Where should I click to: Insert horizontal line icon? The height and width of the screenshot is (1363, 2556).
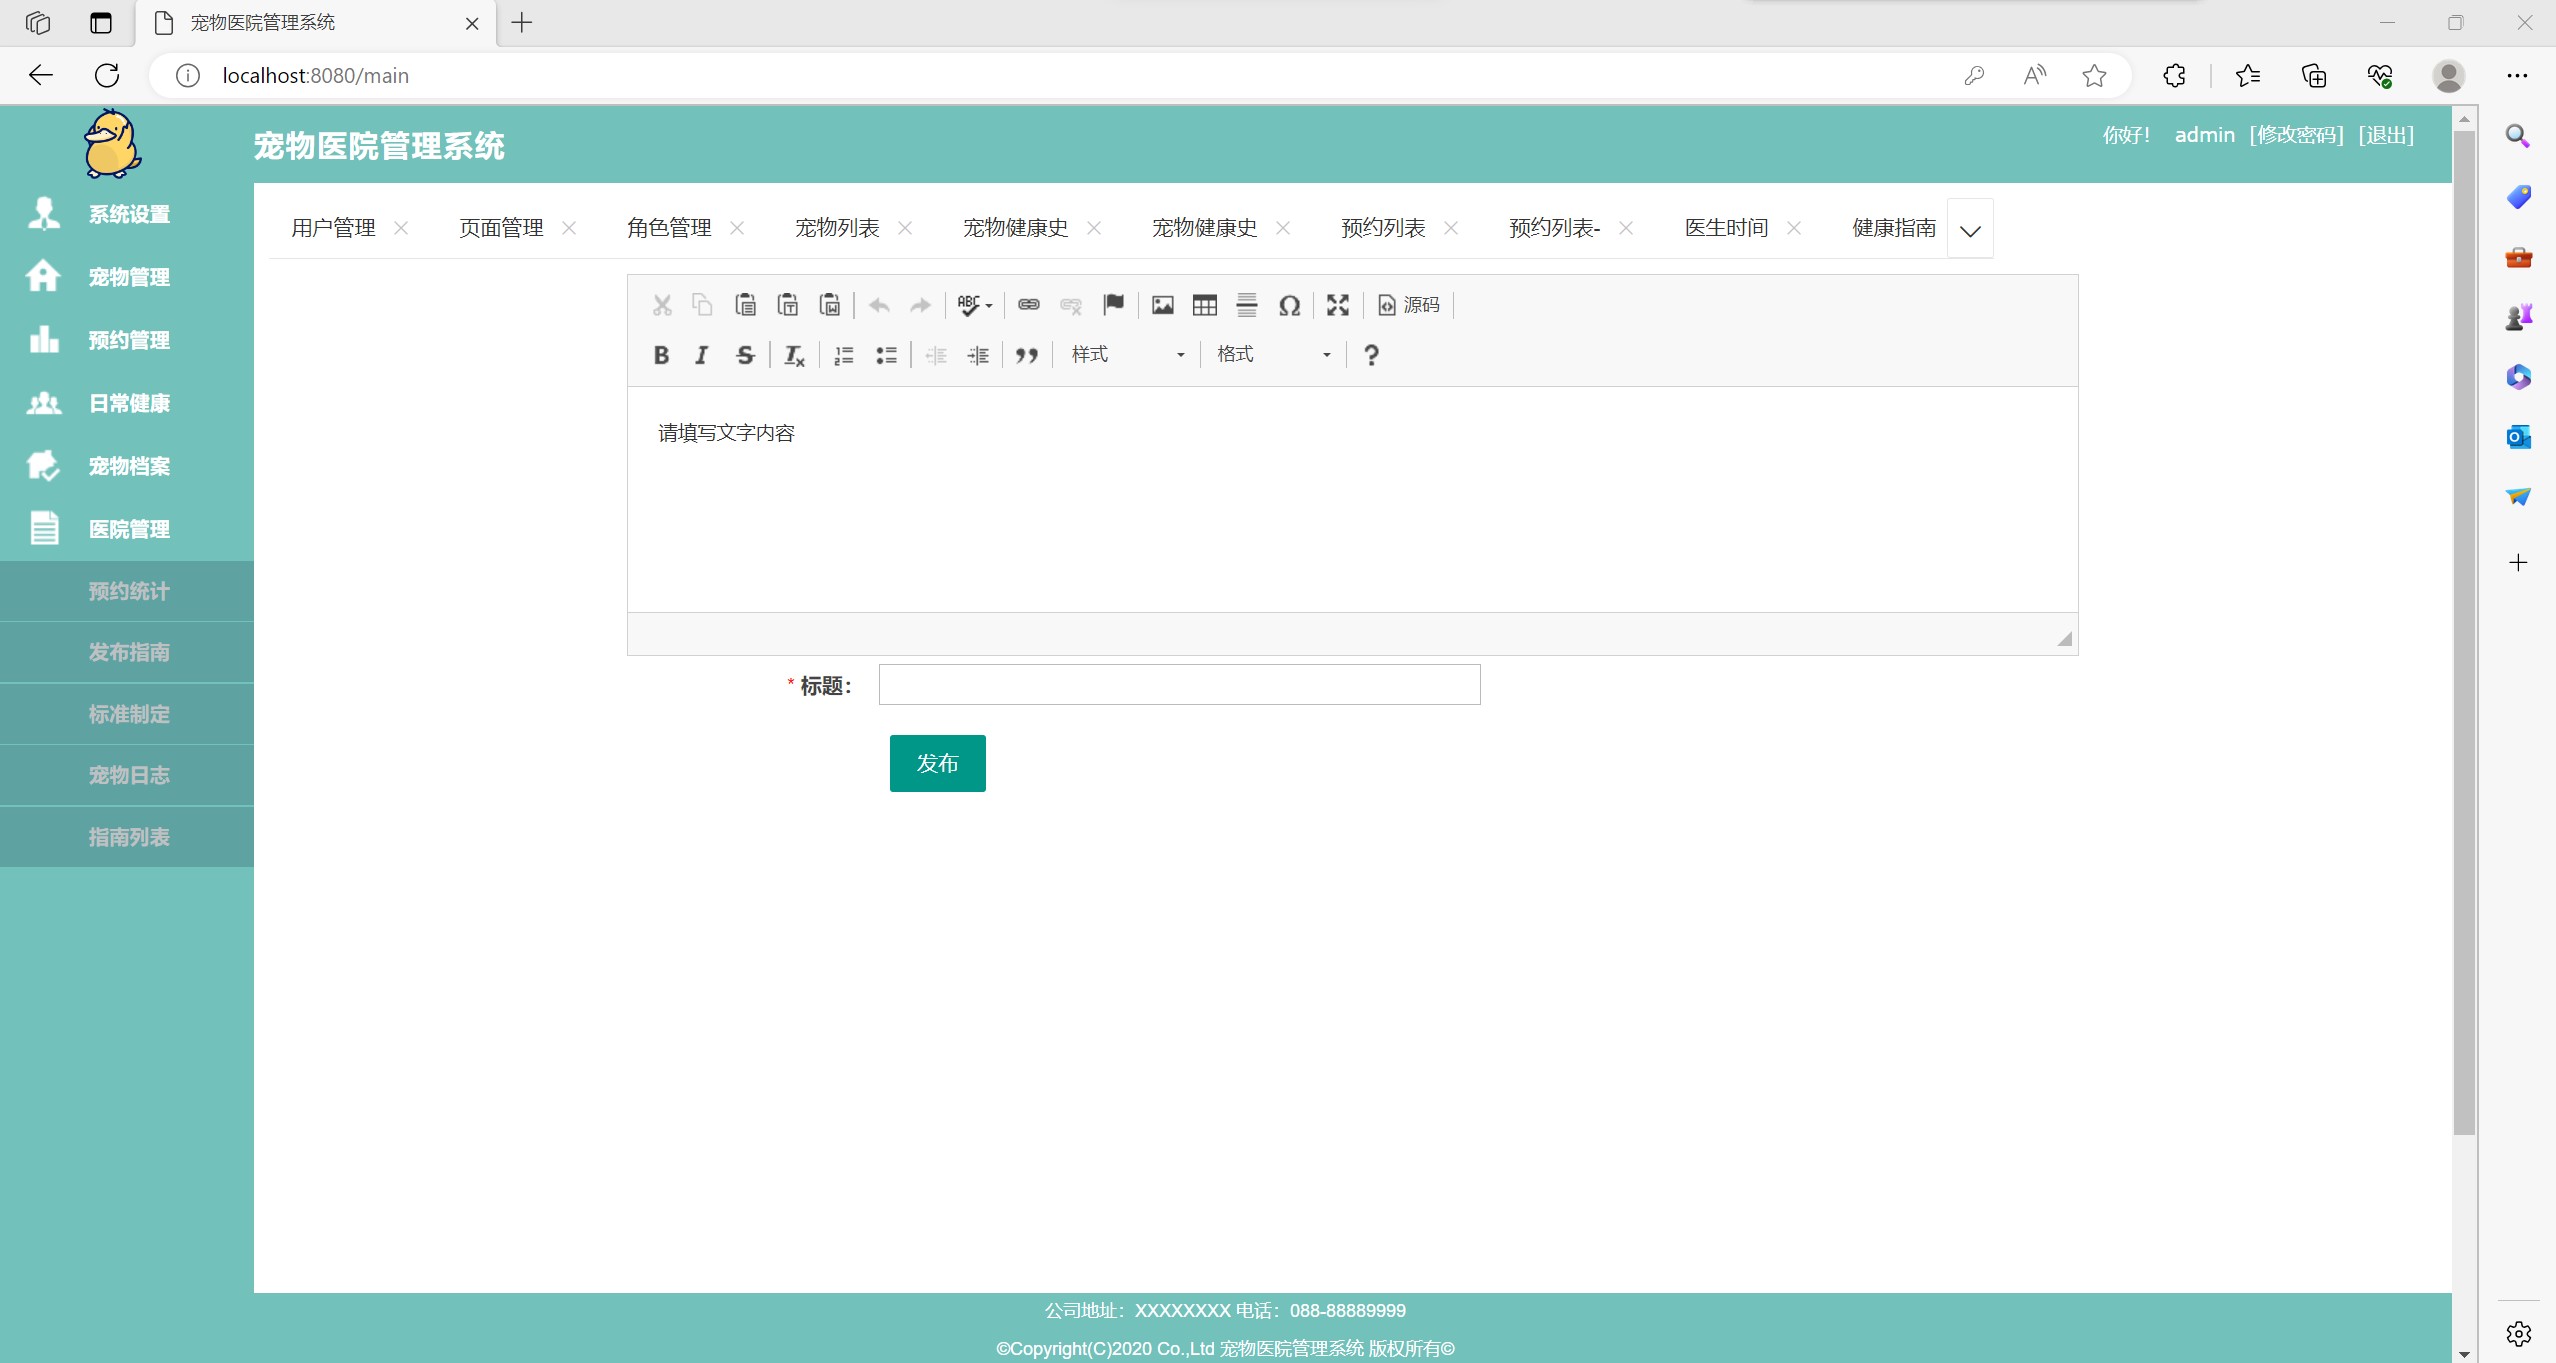point(1247,305)
